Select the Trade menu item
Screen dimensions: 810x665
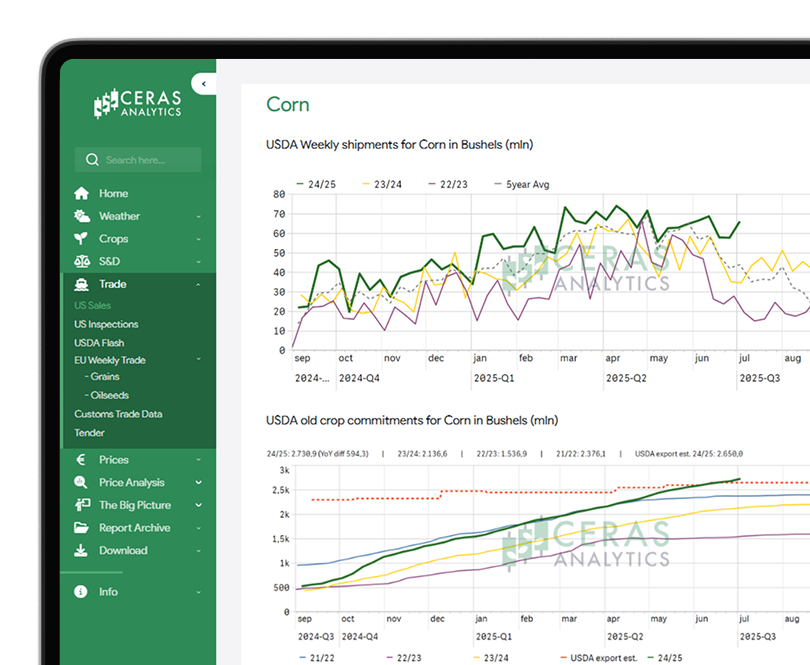coord(113,284)
